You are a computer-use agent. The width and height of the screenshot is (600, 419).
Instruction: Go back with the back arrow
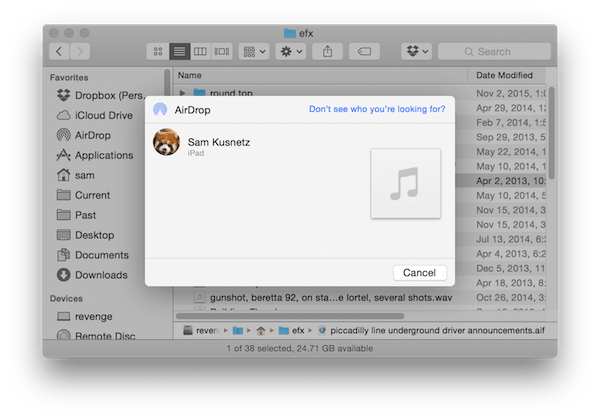pyautogui.click(x=60, y=51)
